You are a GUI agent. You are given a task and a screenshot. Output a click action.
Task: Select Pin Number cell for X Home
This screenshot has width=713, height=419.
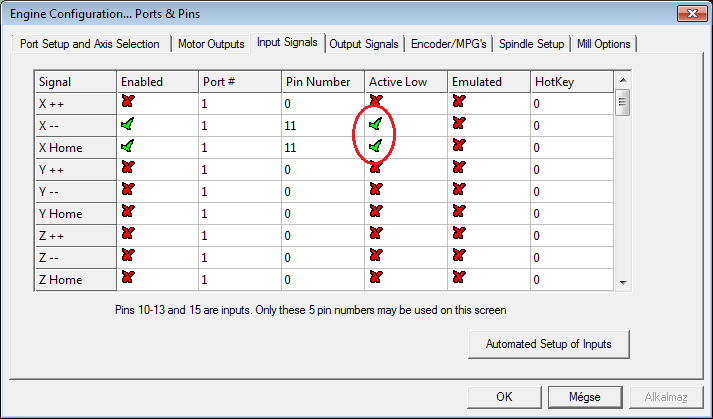click(320, 147)
